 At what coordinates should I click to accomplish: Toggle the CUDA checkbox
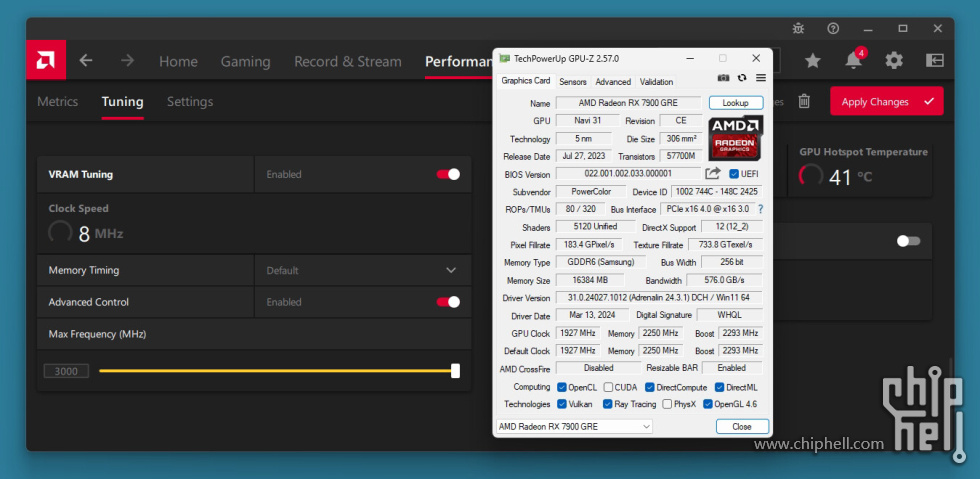[x=608, y=387]
